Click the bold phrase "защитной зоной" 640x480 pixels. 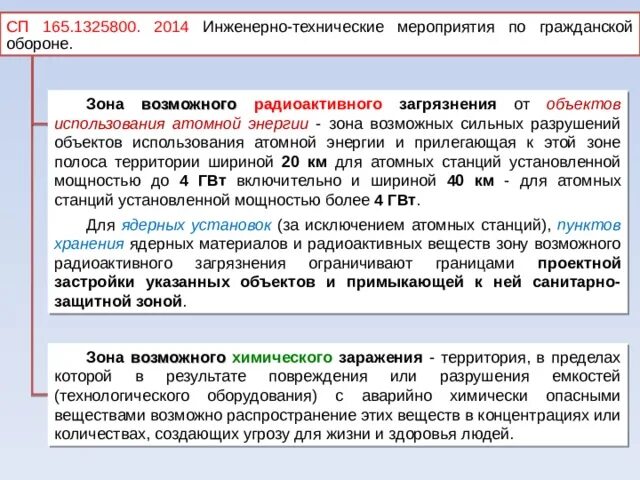(118, 302)
